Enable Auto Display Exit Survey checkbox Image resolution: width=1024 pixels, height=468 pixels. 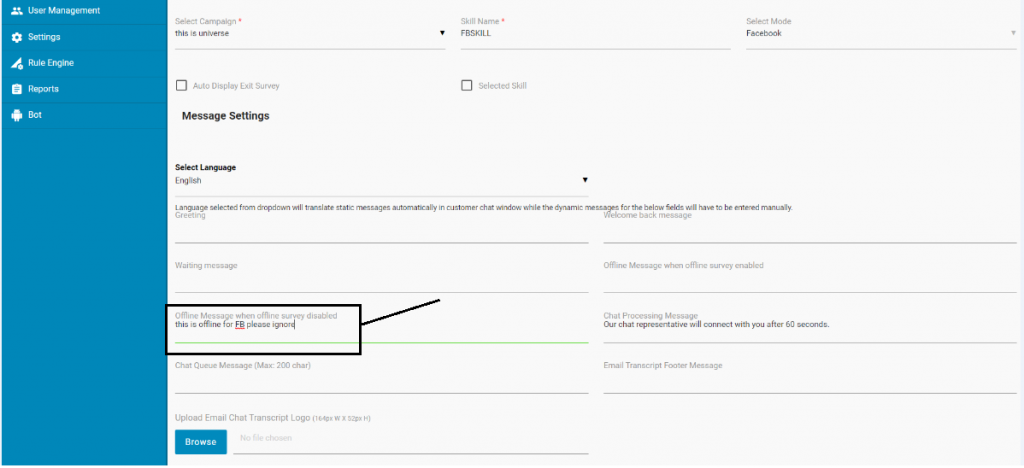(182, 86)
